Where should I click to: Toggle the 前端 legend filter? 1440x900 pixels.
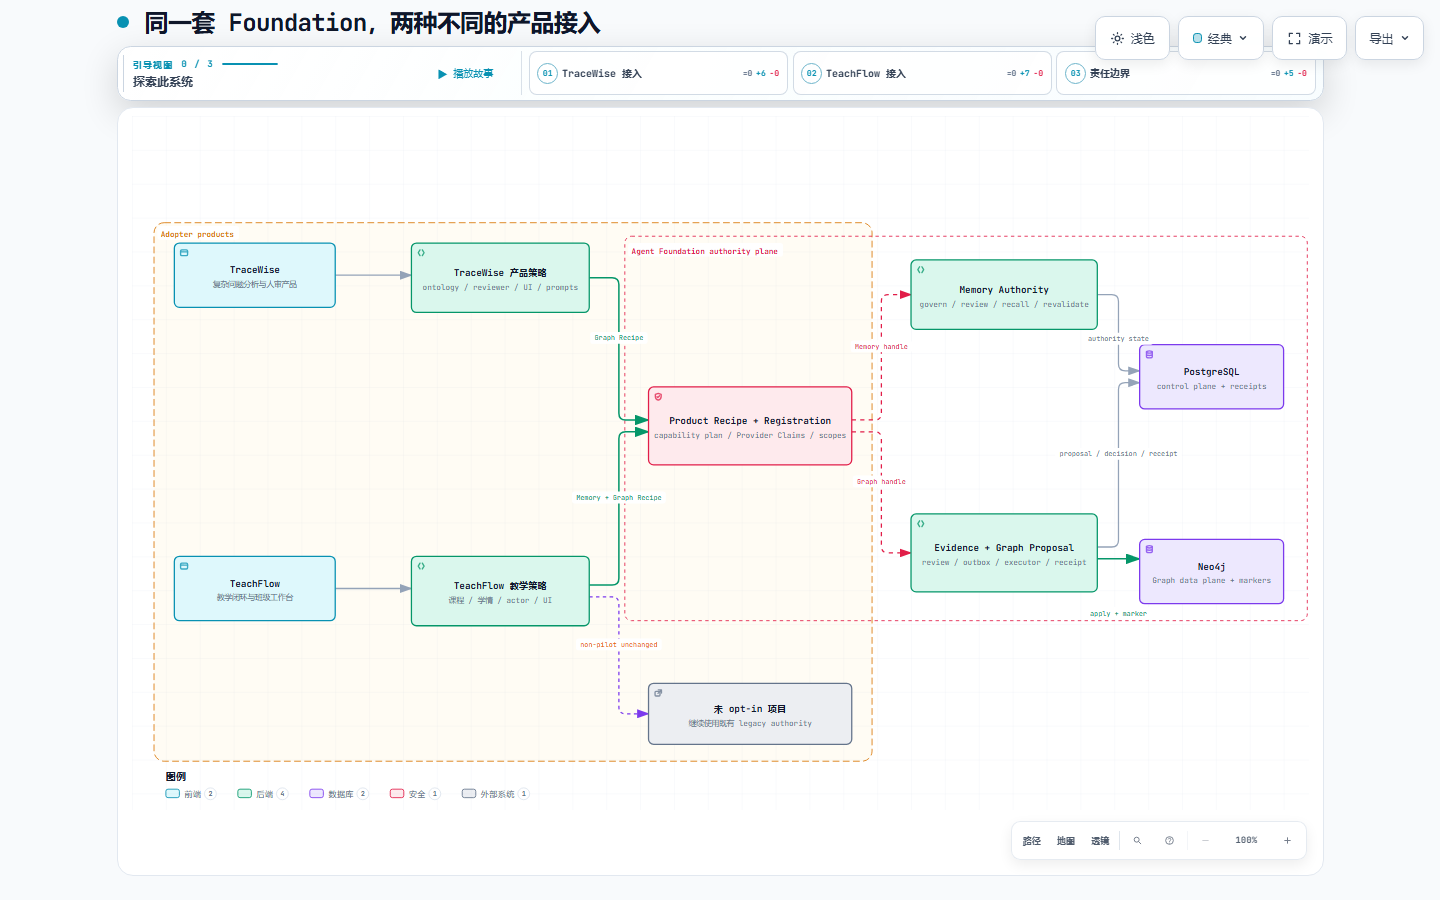[x=190, y=794]
